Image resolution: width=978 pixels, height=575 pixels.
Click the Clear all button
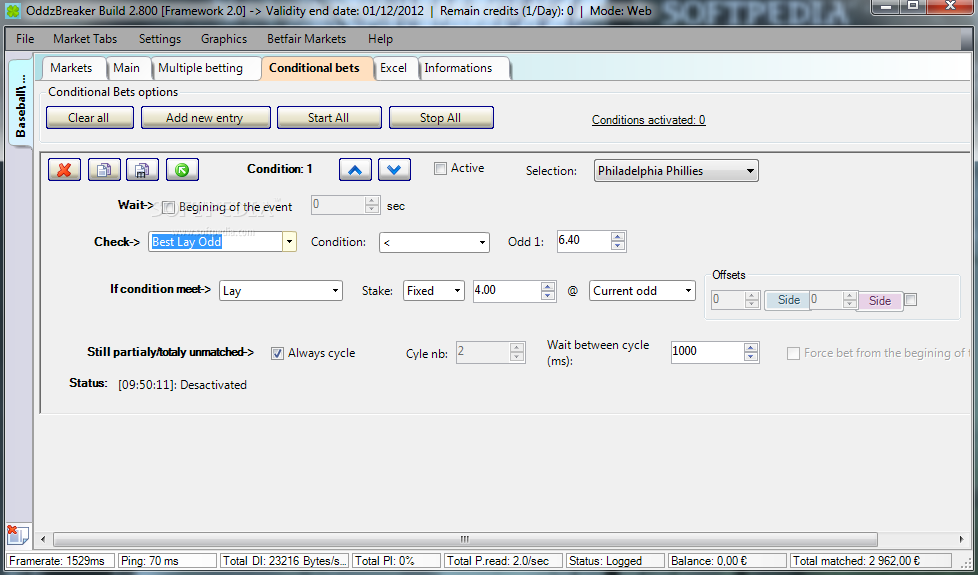[x=89, y=118]
